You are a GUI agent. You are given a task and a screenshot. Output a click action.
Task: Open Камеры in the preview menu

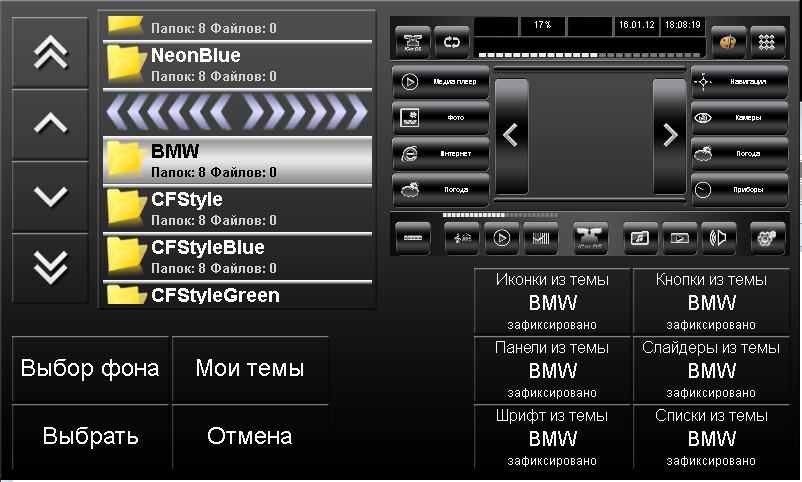(740, 118)
